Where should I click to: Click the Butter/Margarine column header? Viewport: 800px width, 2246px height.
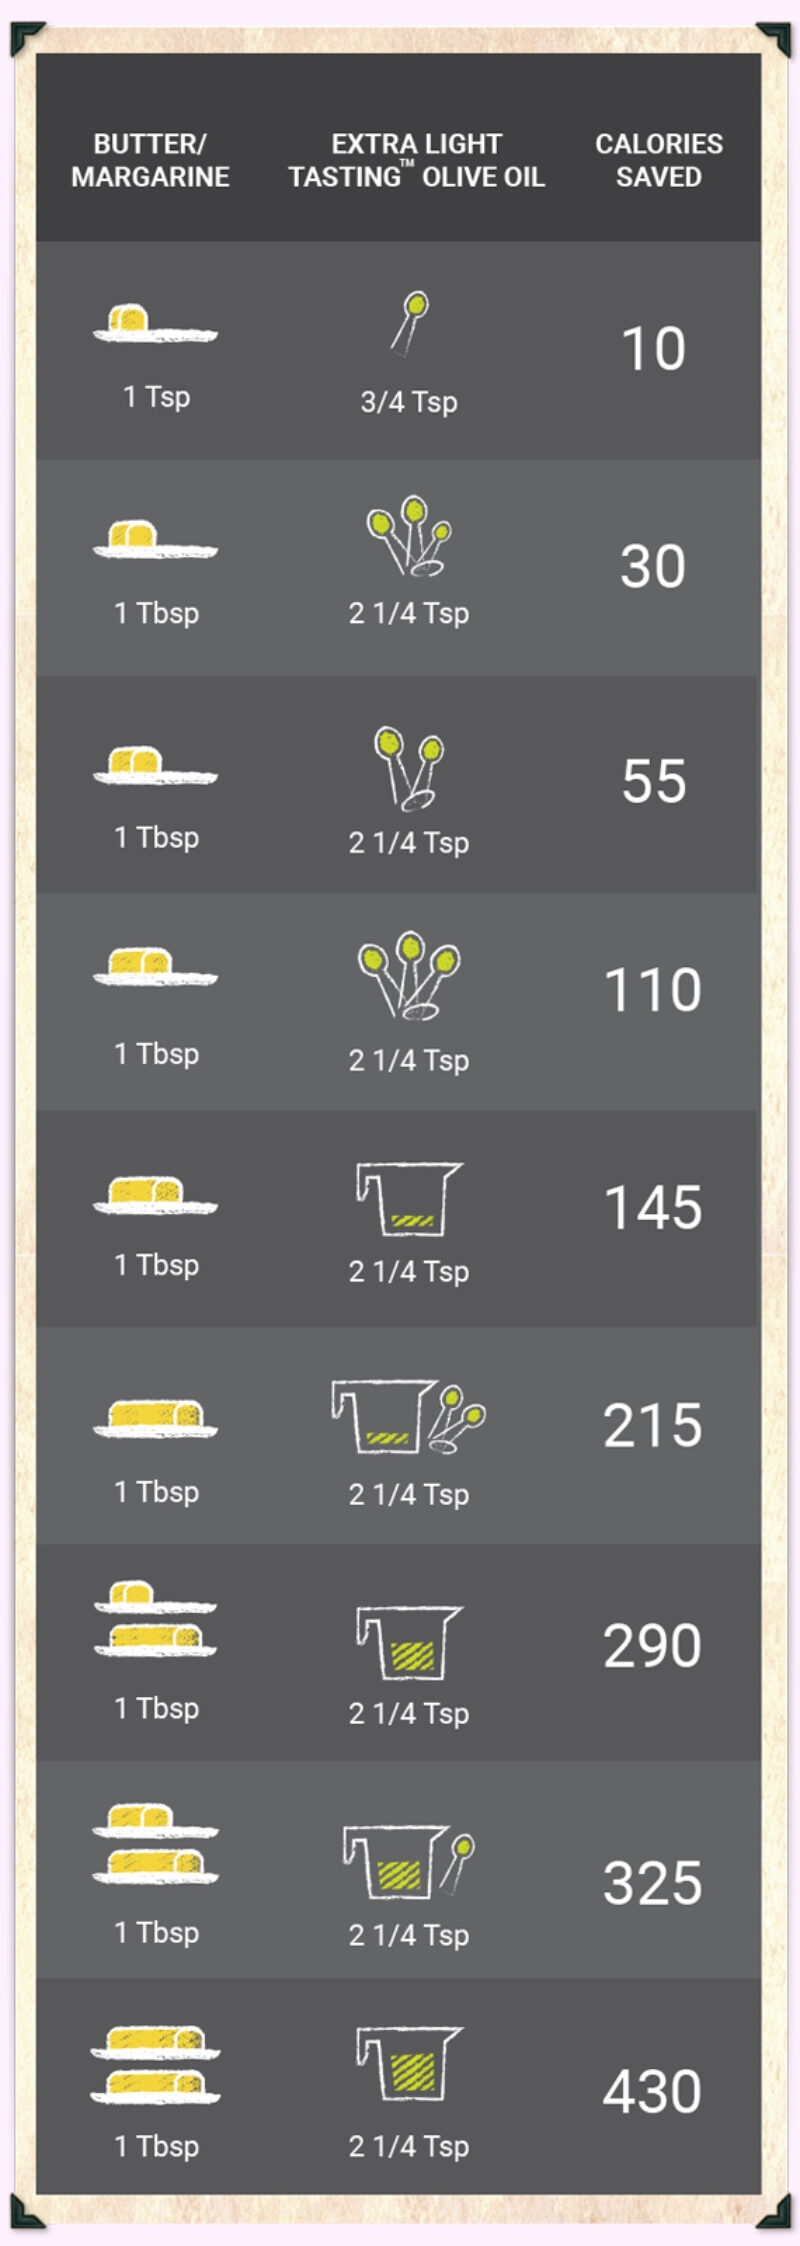coord(150,160)
